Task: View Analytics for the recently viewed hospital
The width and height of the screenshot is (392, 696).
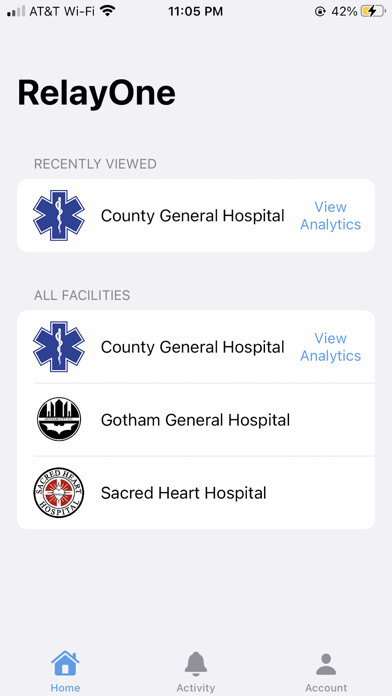Action: coord(331,215)
